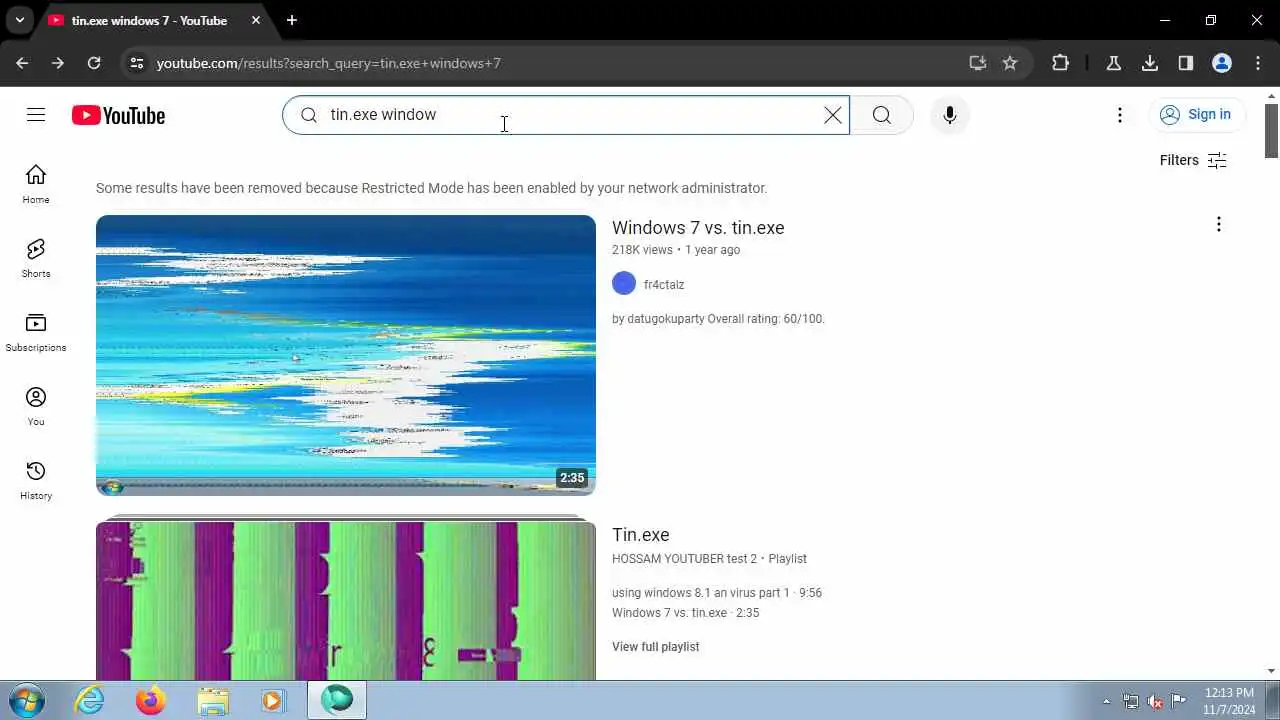Open the YouTube hamburger guide menu

36,115
